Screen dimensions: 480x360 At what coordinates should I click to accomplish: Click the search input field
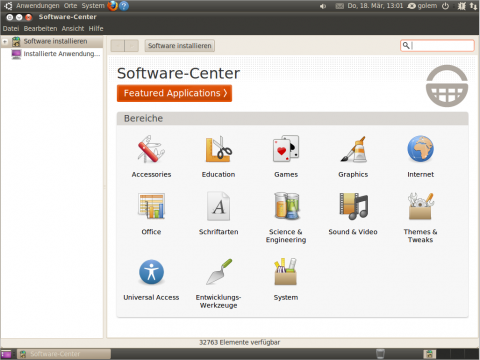(437, 45)
